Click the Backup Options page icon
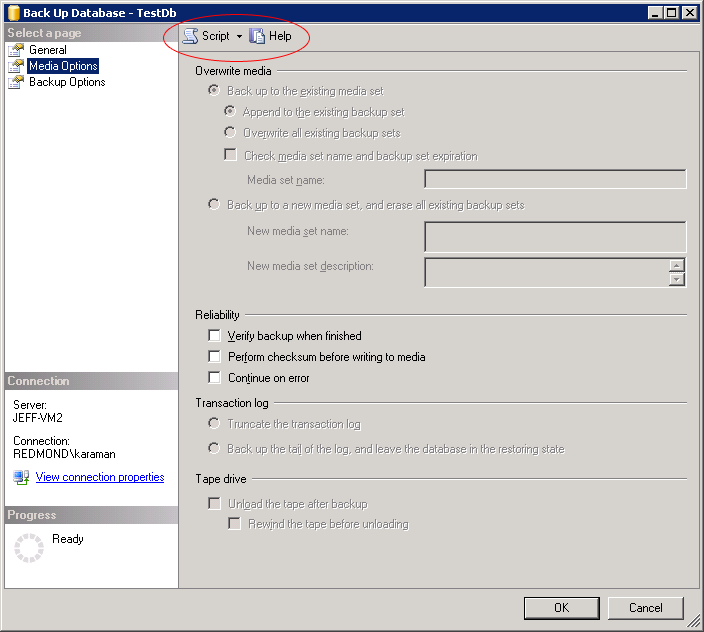This screenshot has height=632, width=704. pyautogui.click(x=16, y=82)
